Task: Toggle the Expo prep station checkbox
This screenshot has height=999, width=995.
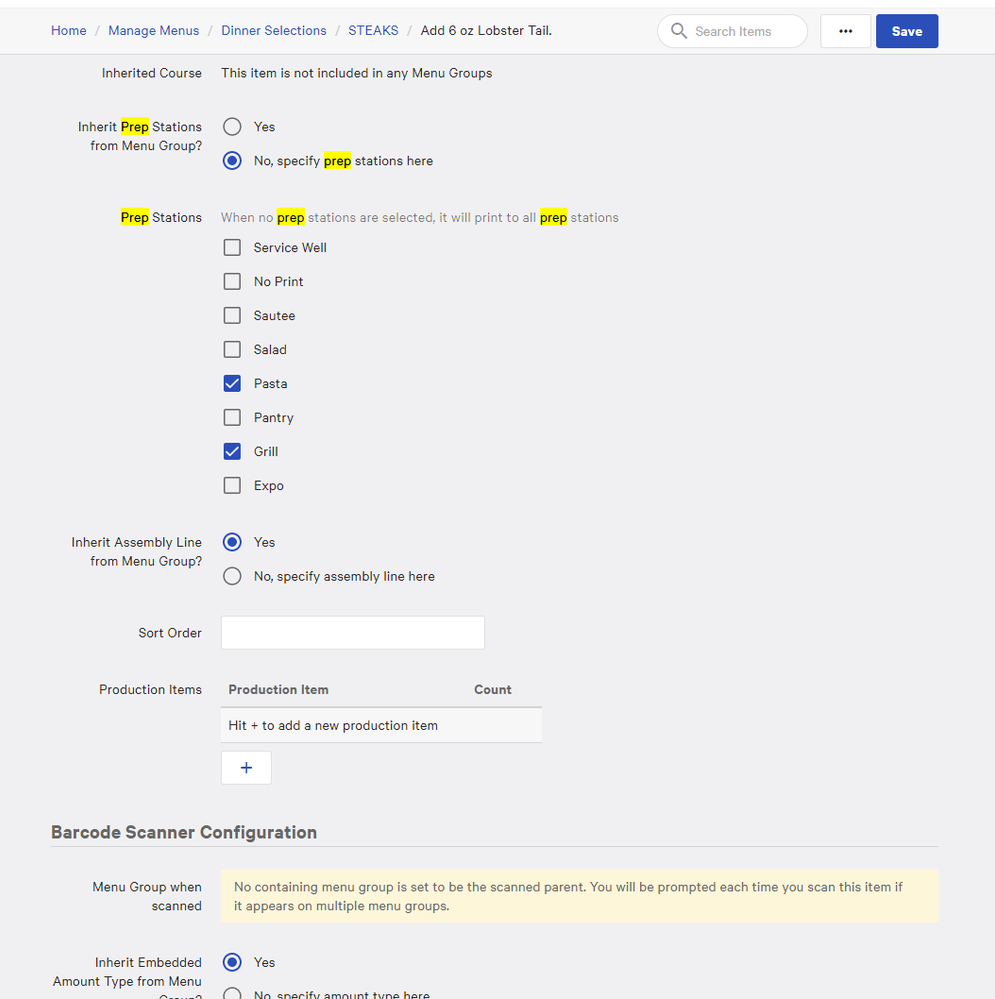Action: (232, 486)
